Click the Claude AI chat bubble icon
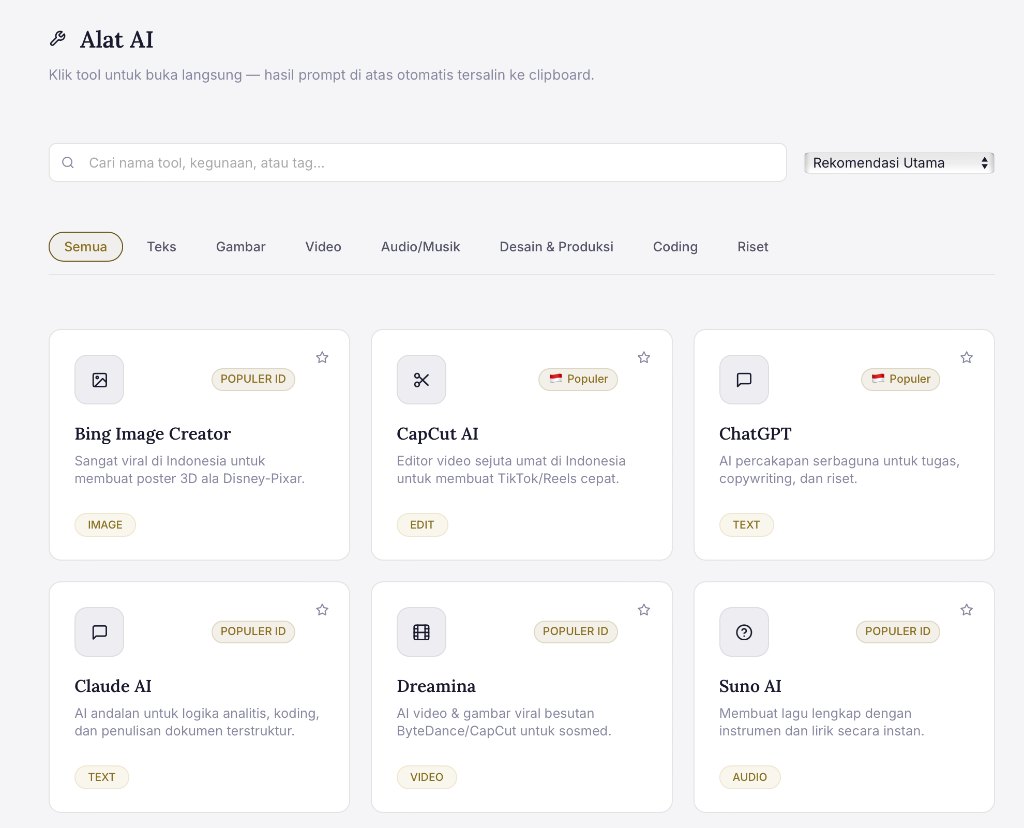This screenshot has height=828, width=1024. 99,632
